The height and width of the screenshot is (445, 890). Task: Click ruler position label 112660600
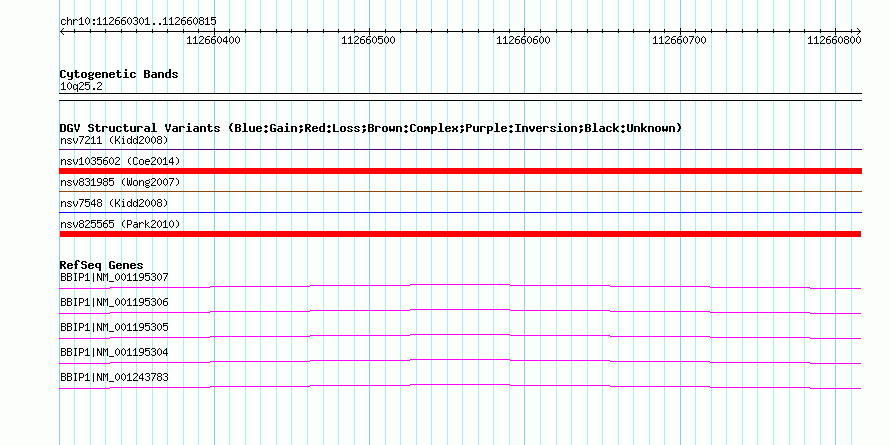click(523, 40)
